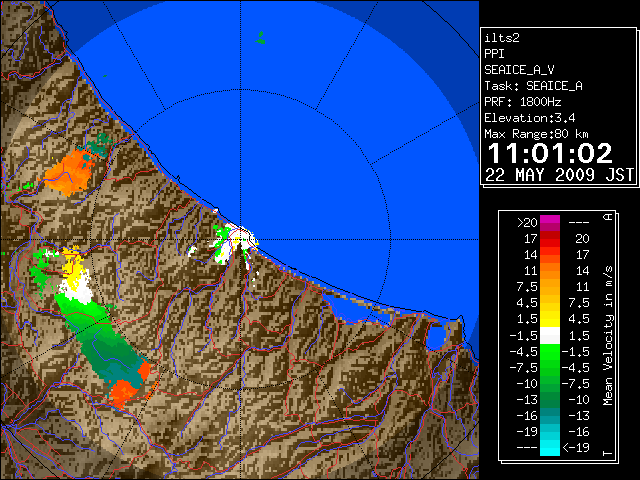Click the white echo at radar center
The width and height of the screenshot is (640, 480).
pyautogui.click(x=244, y=238)
